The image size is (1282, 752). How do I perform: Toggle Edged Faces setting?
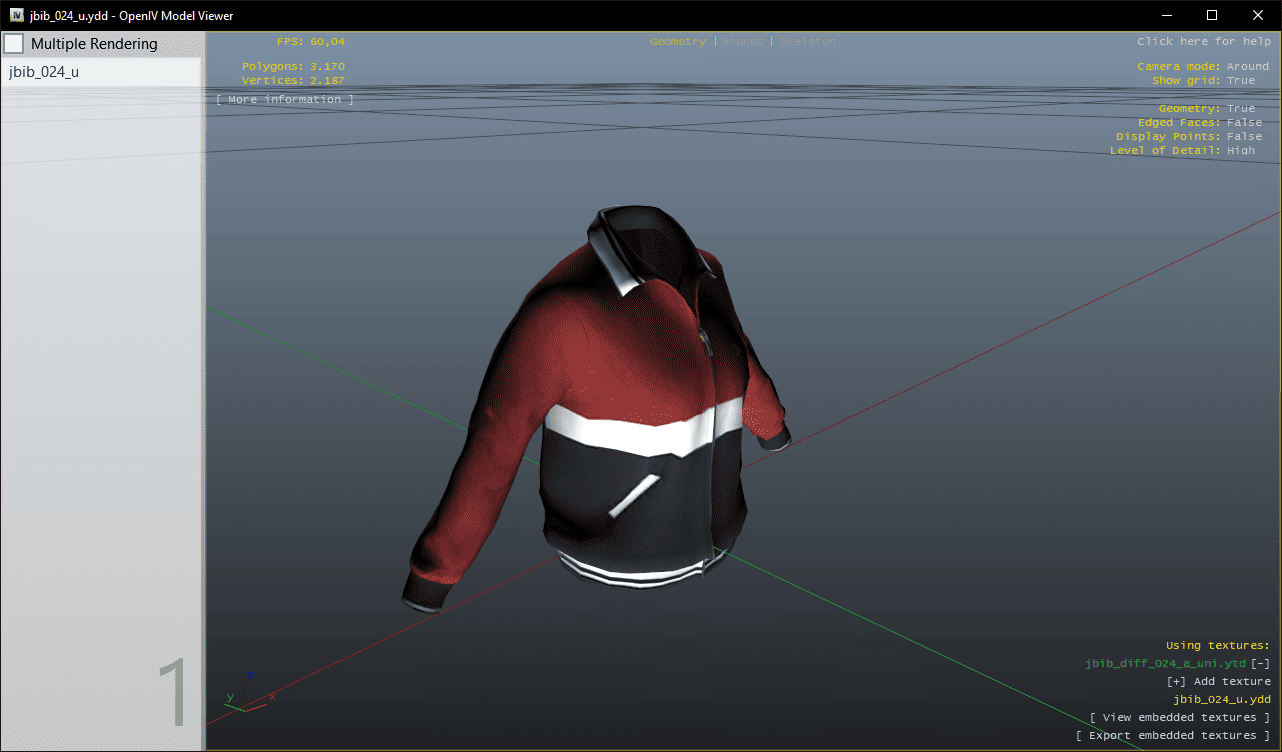1244,122
